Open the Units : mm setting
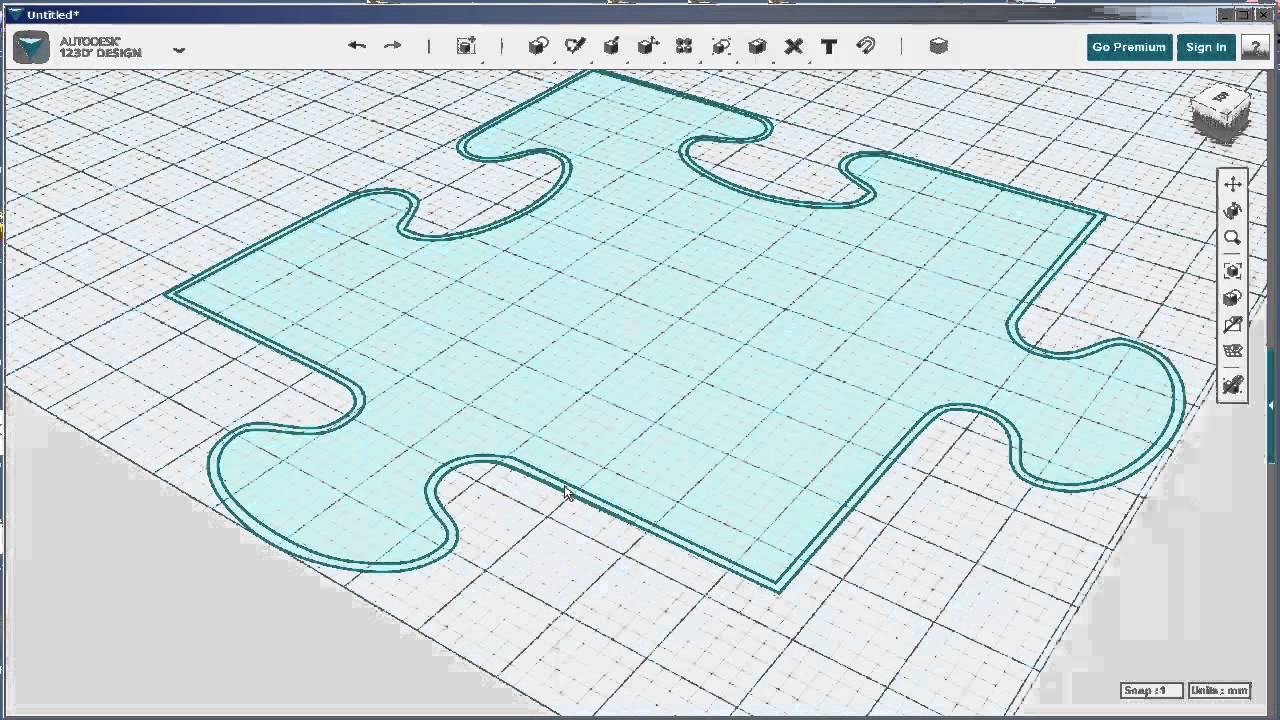The width and height of the screenshot is (1280, 720). point(1219,690)
